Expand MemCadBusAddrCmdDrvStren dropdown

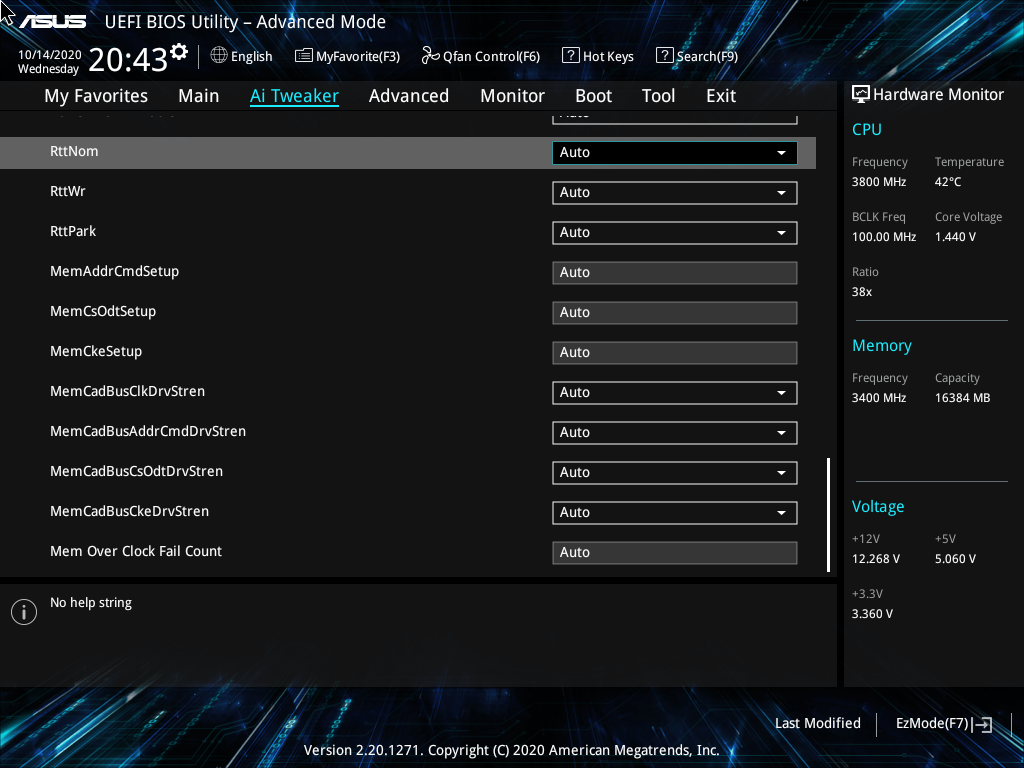[x=675, y=432]
